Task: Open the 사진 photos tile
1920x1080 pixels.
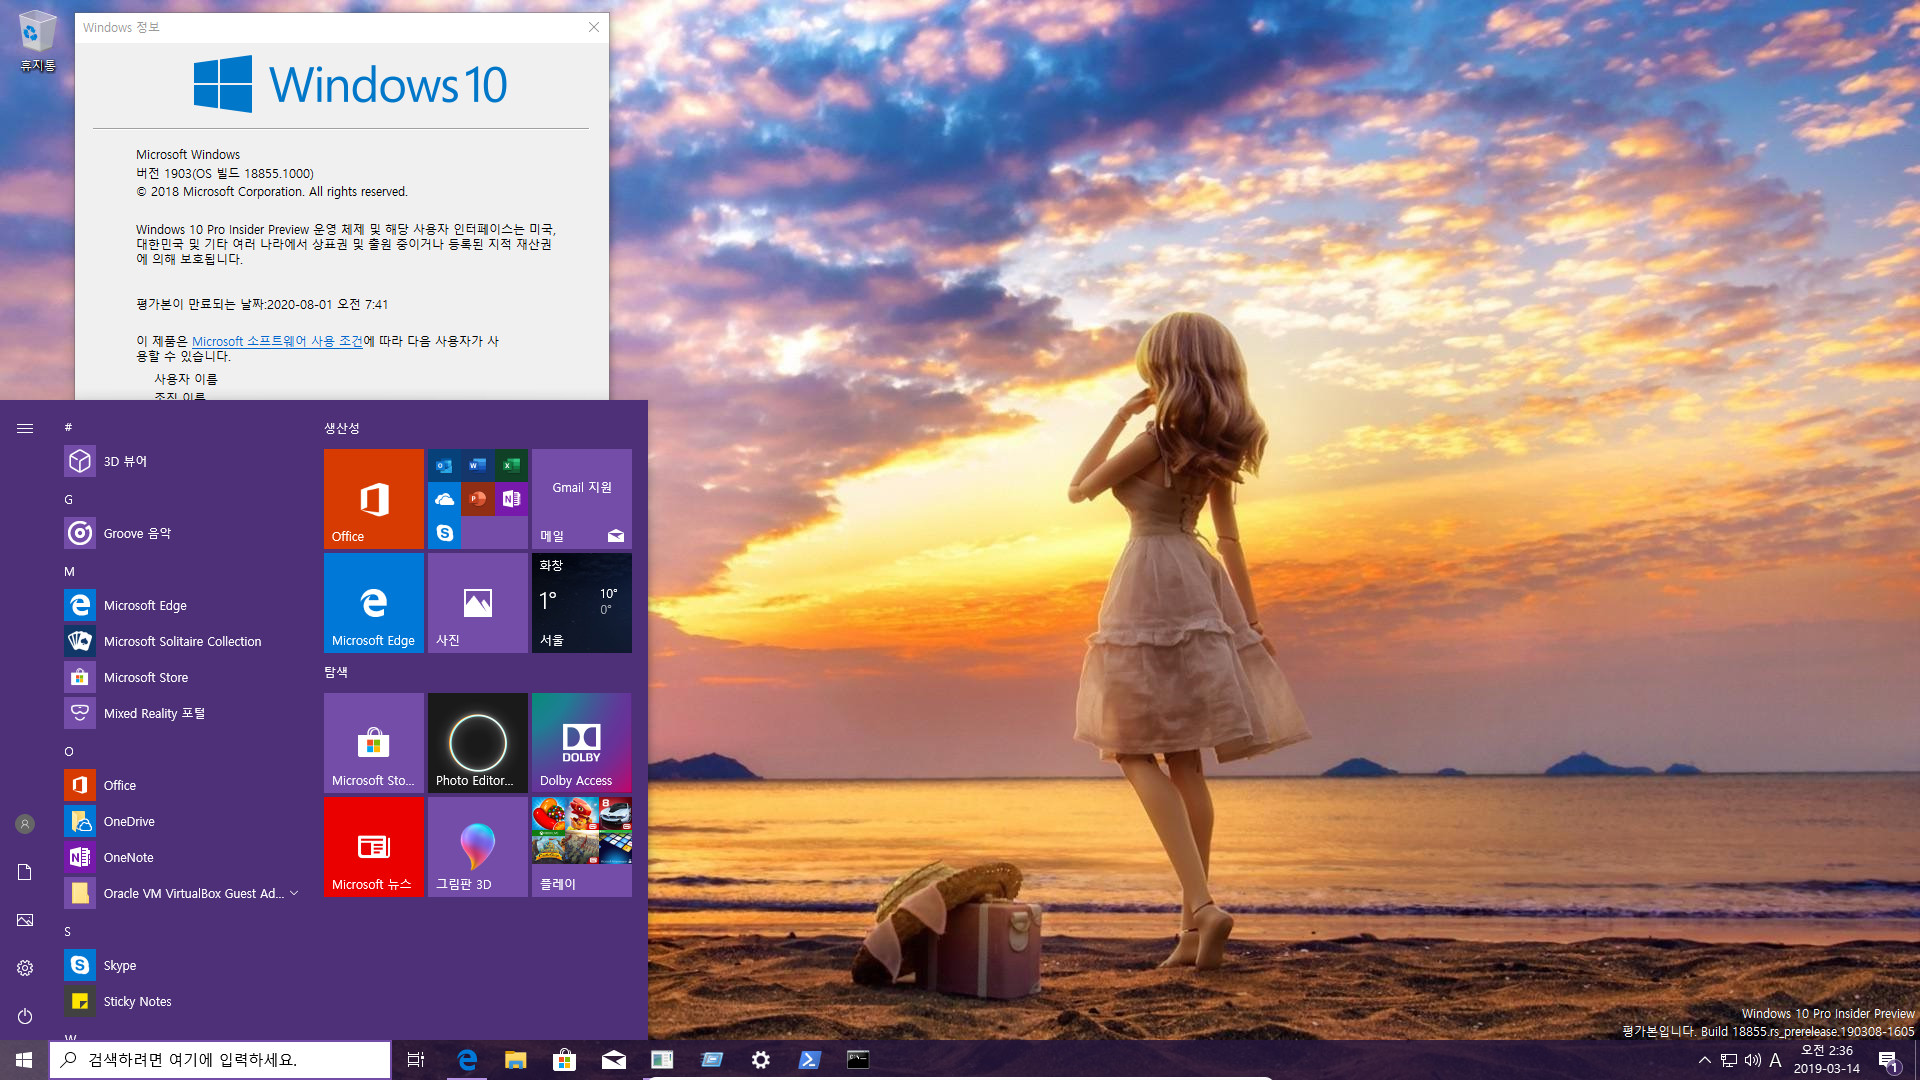Action: pyautogui.click(x=478, y=603)
